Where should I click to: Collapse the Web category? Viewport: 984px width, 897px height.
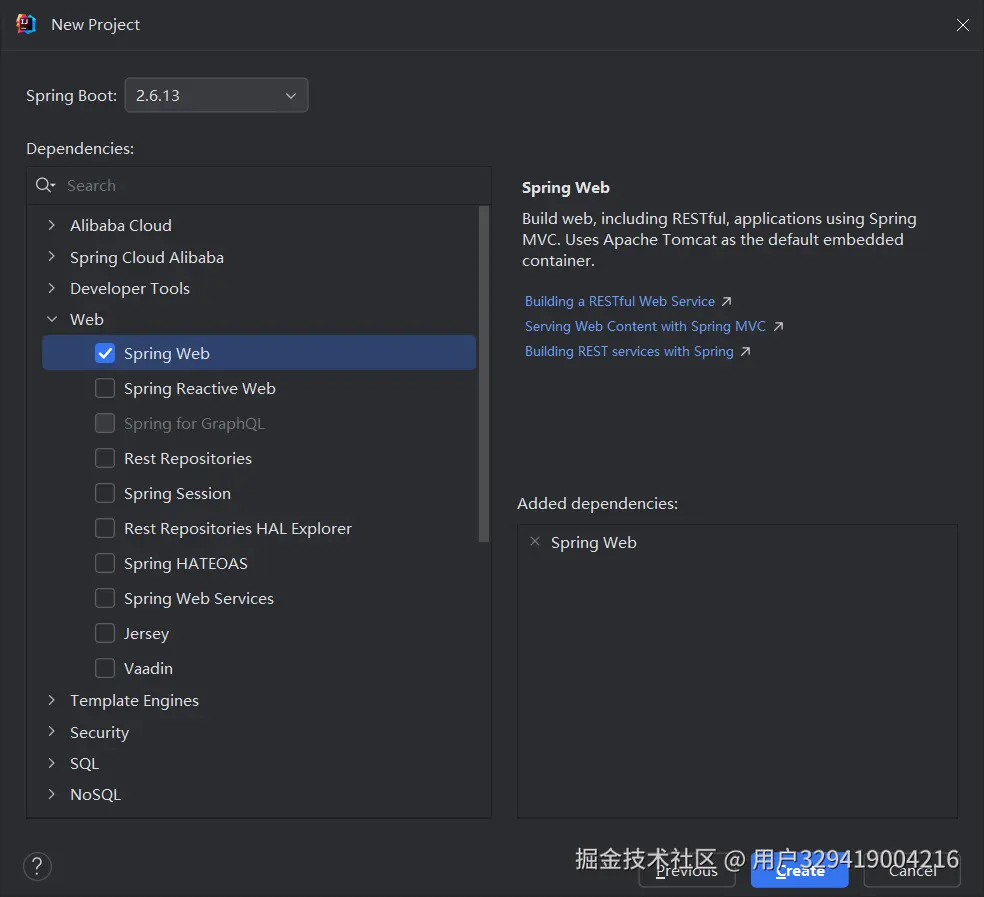pyautogui.click(x=52, y=320)
